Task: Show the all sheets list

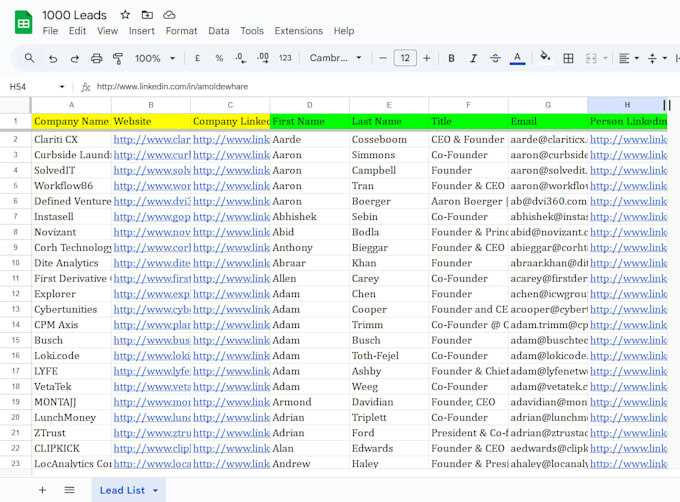Action: [x=69, y=490]
